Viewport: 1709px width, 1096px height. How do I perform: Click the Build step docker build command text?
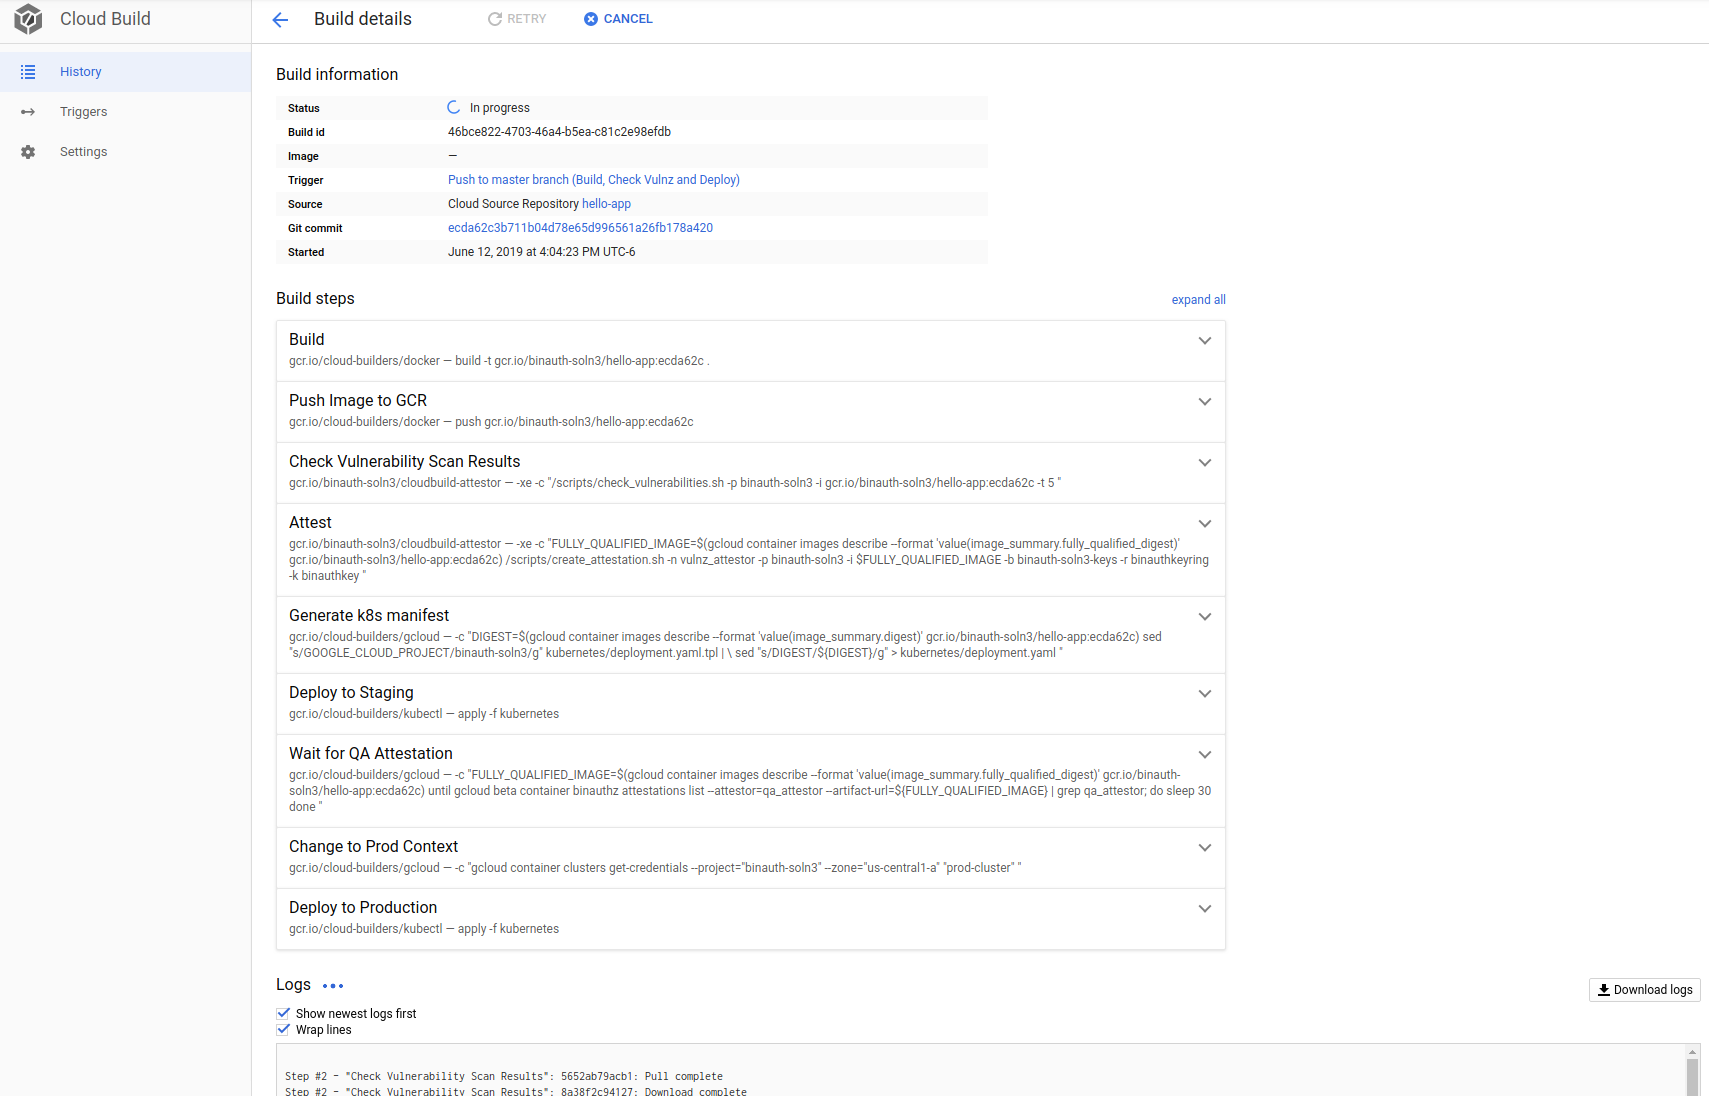click(x=499, y=361)
